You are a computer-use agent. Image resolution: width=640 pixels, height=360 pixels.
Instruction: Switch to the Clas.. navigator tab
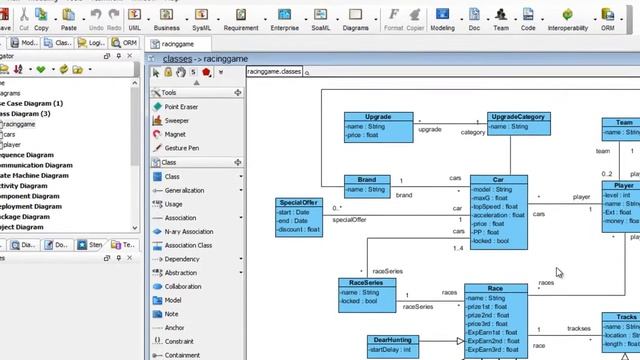[x=58, y=42]
